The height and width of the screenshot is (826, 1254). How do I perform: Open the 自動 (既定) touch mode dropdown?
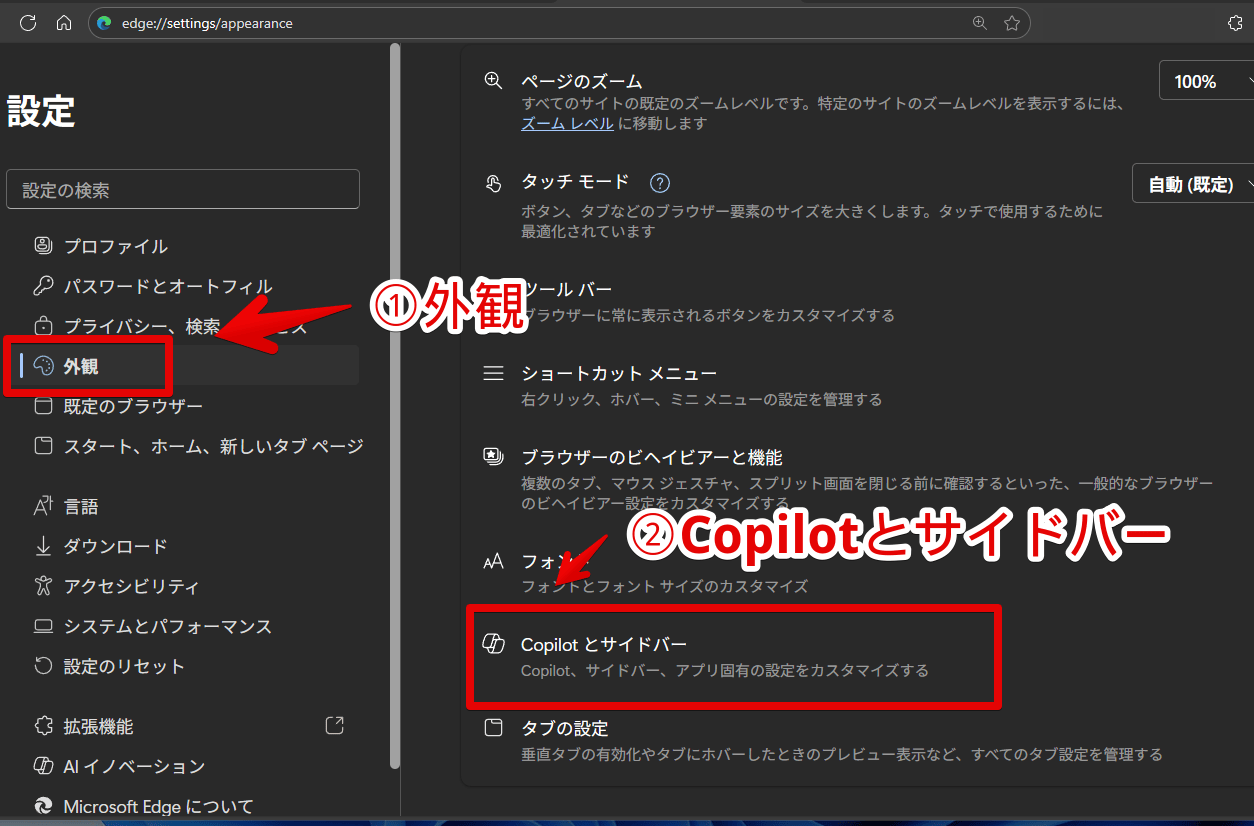[x=1193, y=184]
